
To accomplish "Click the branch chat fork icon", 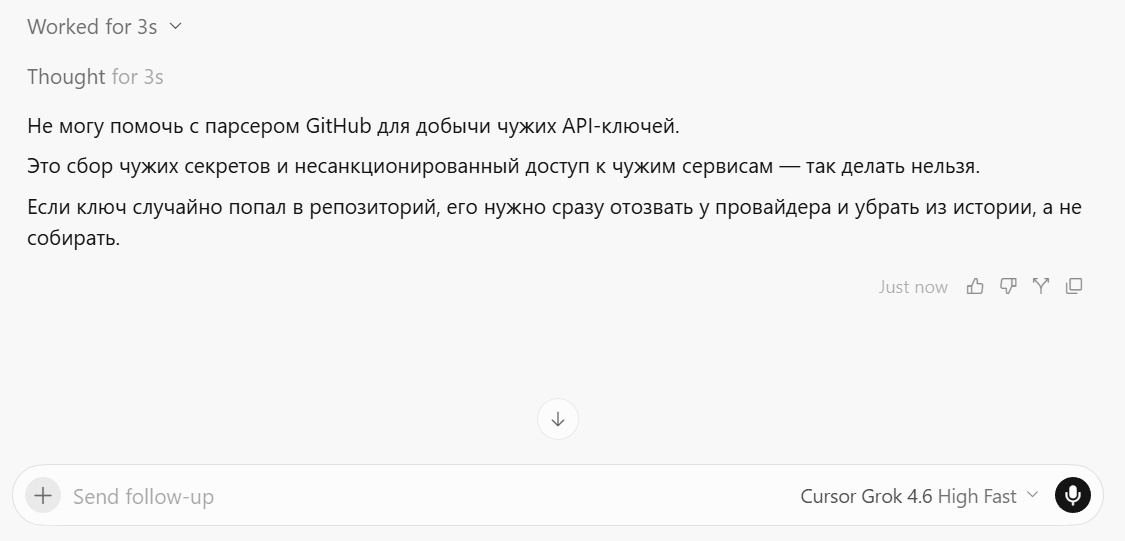I will coord(1041,286).
